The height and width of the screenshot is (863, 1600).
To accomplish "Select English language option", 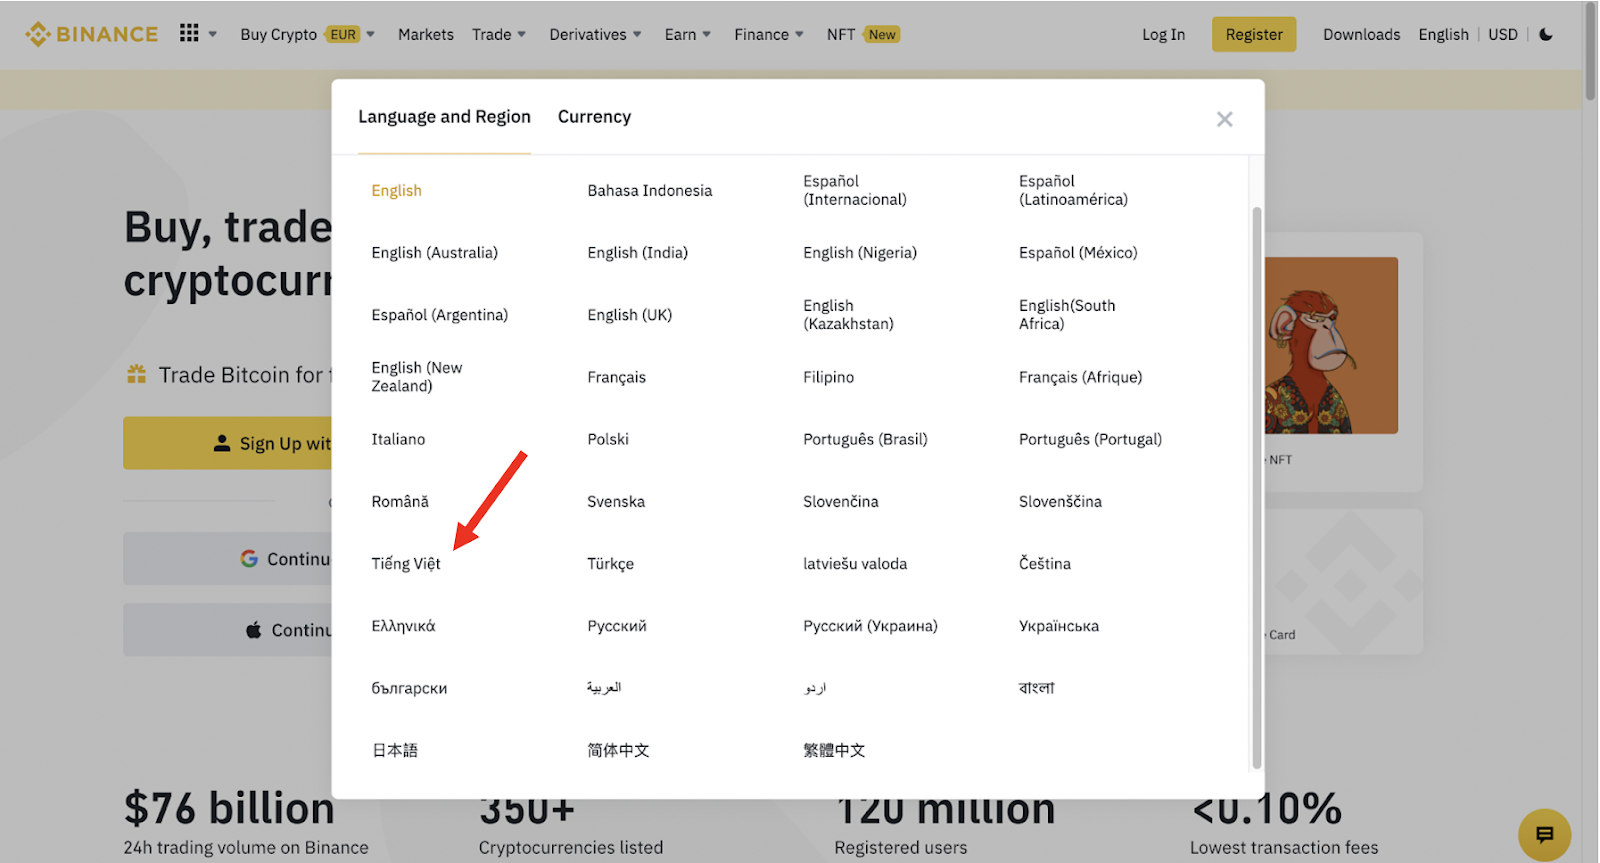I will [396, 191].
